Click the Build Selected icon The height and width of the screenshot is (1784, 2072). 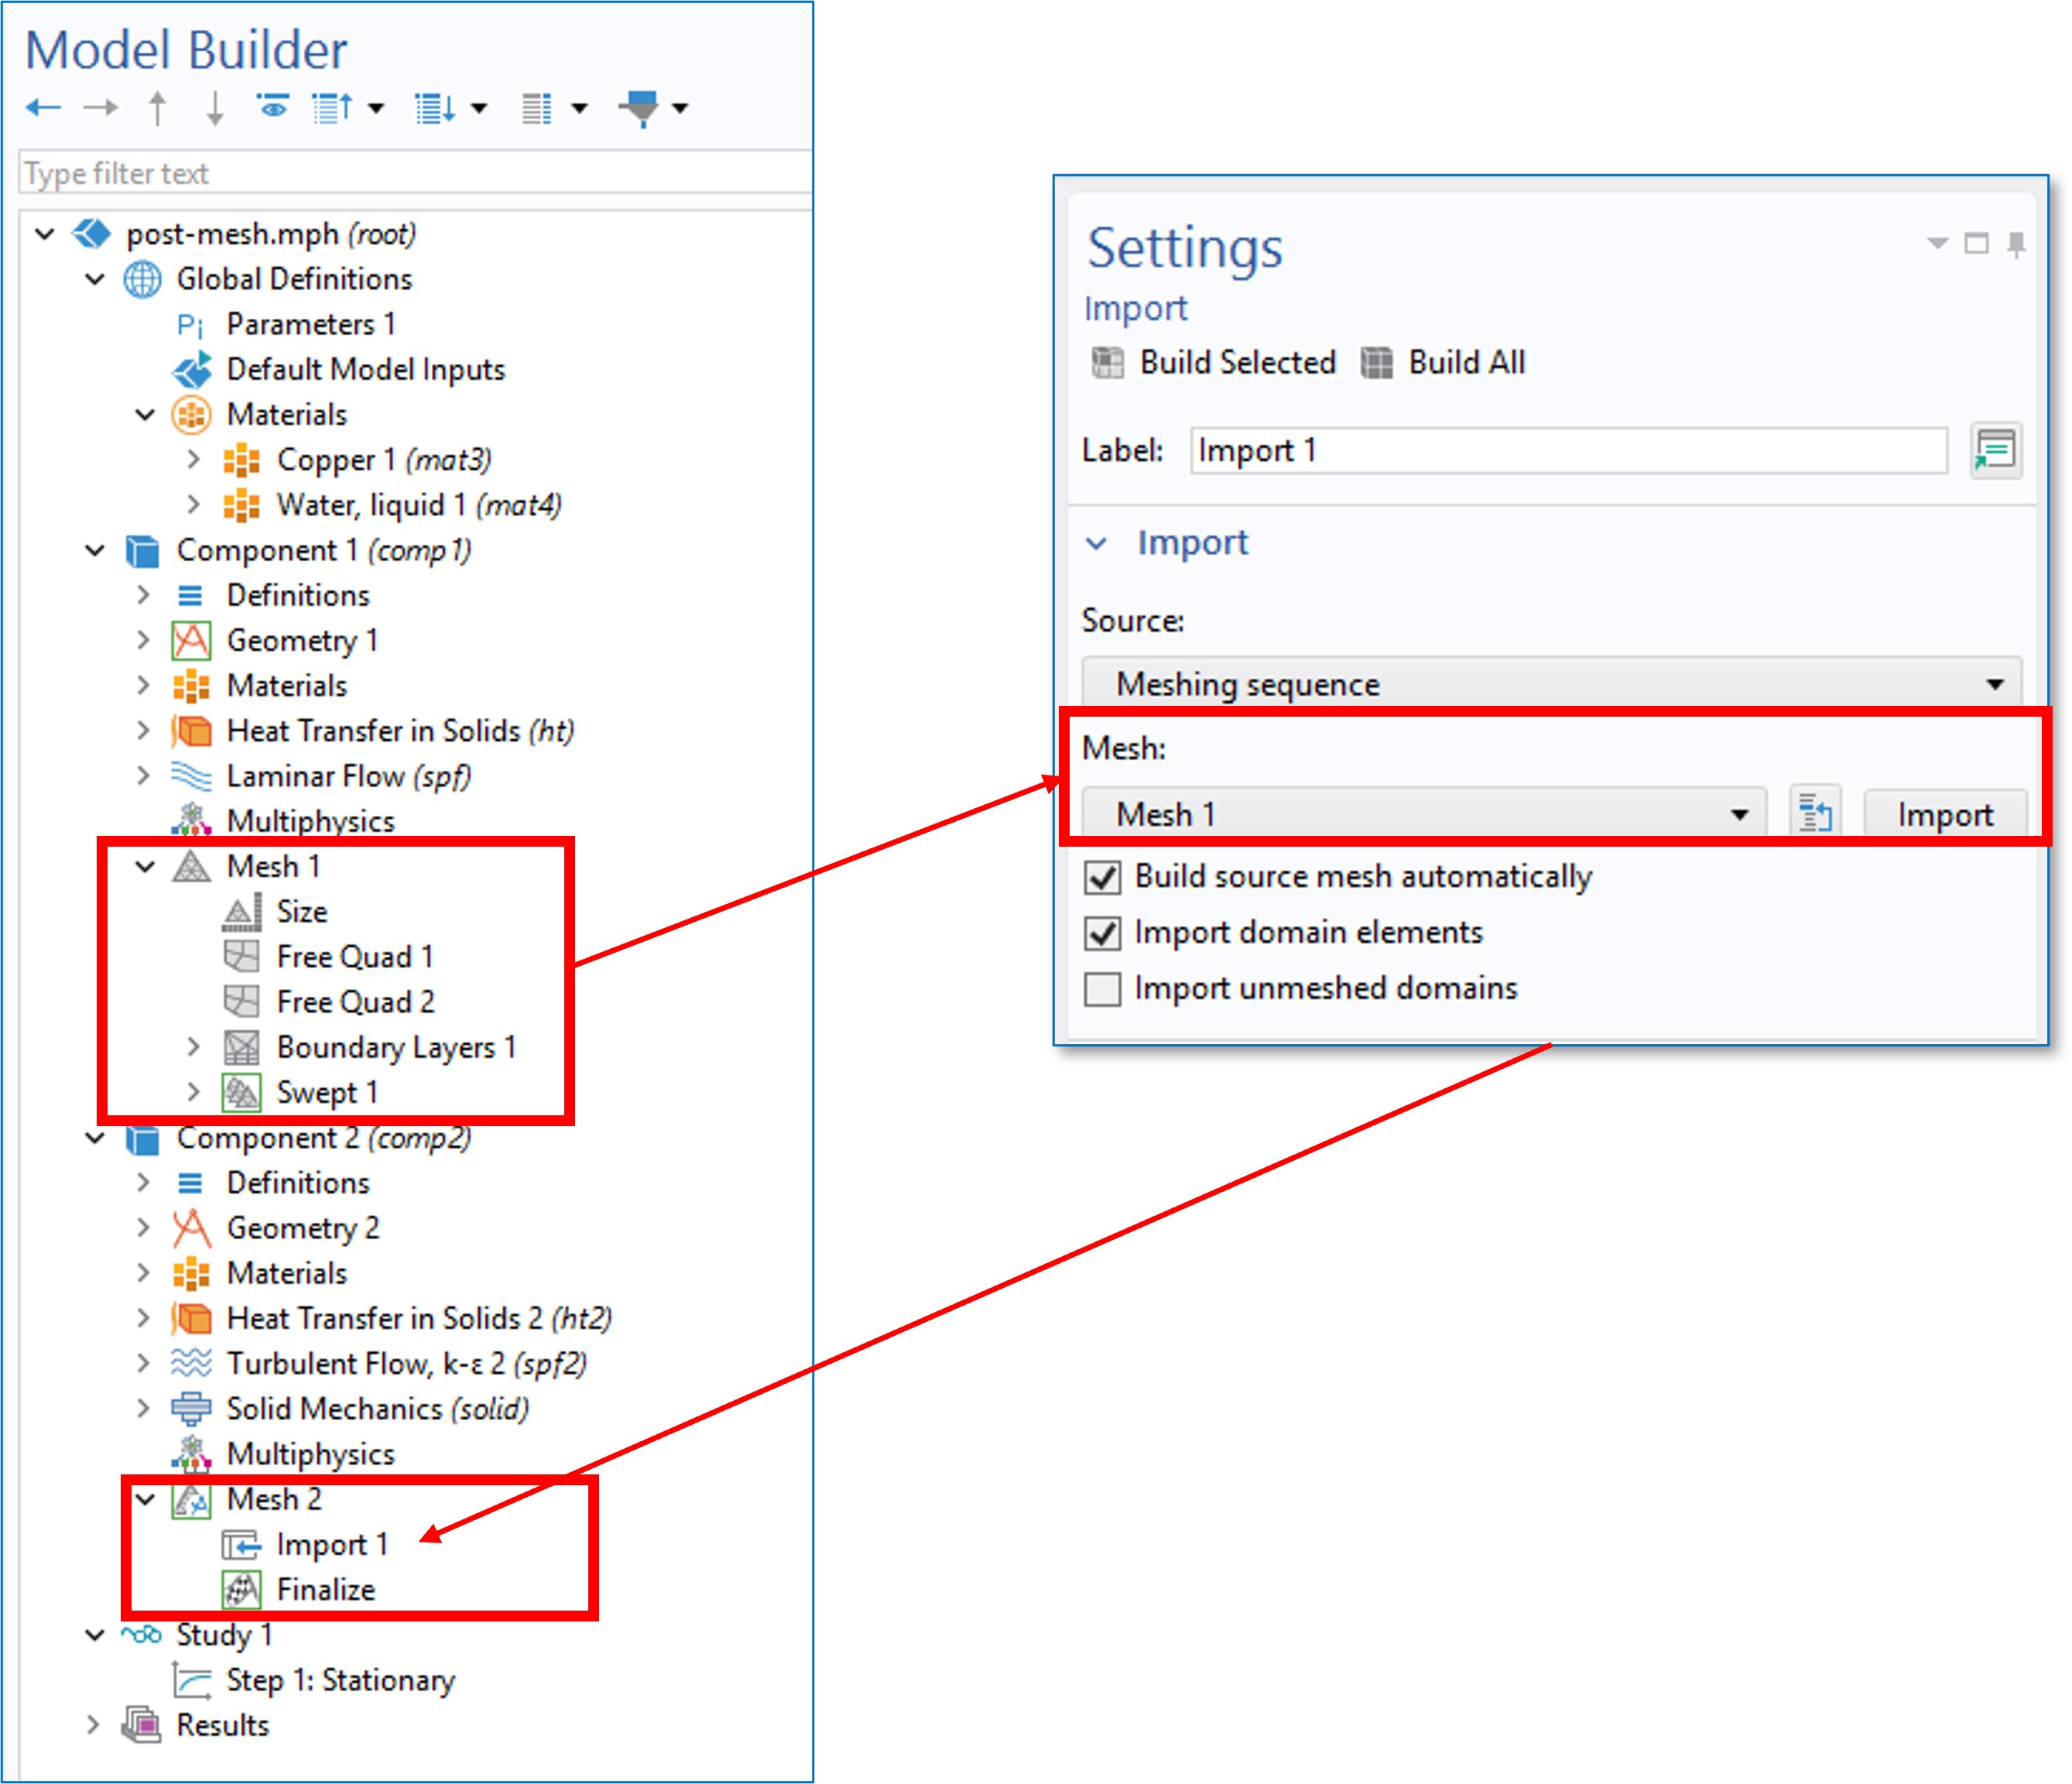1108,362
